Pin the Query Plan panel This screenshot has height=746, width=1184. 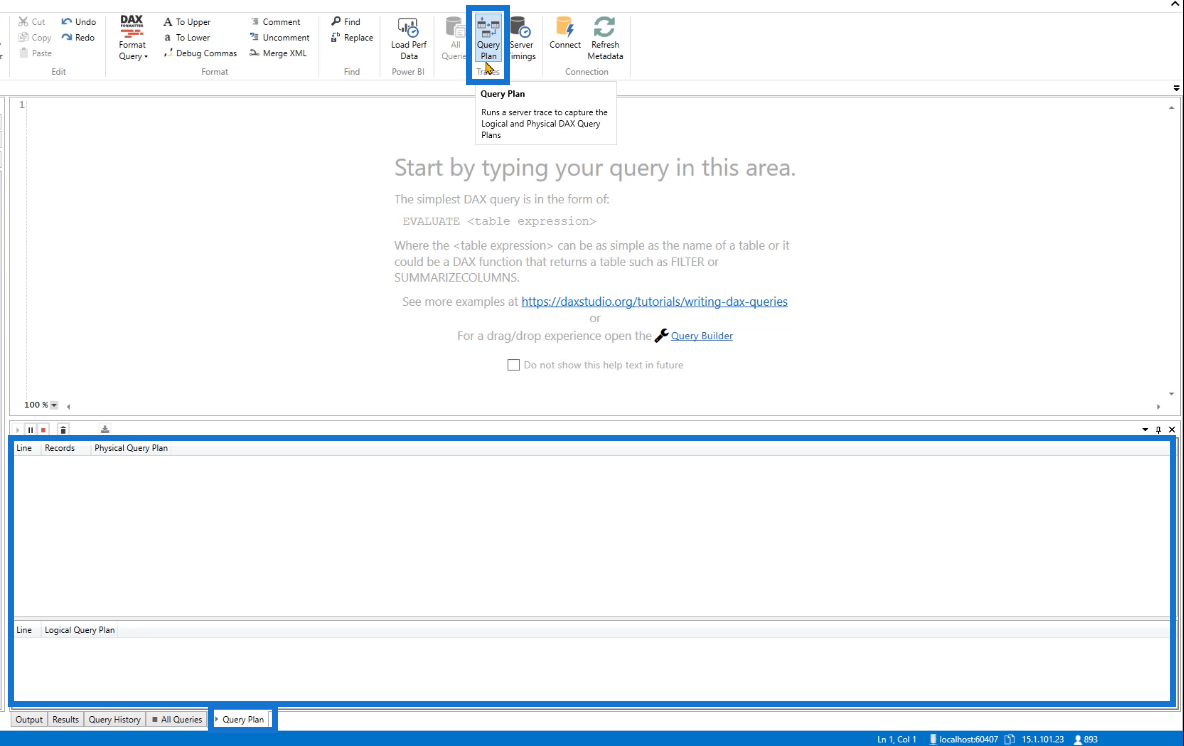click(x=1158, y=430)
